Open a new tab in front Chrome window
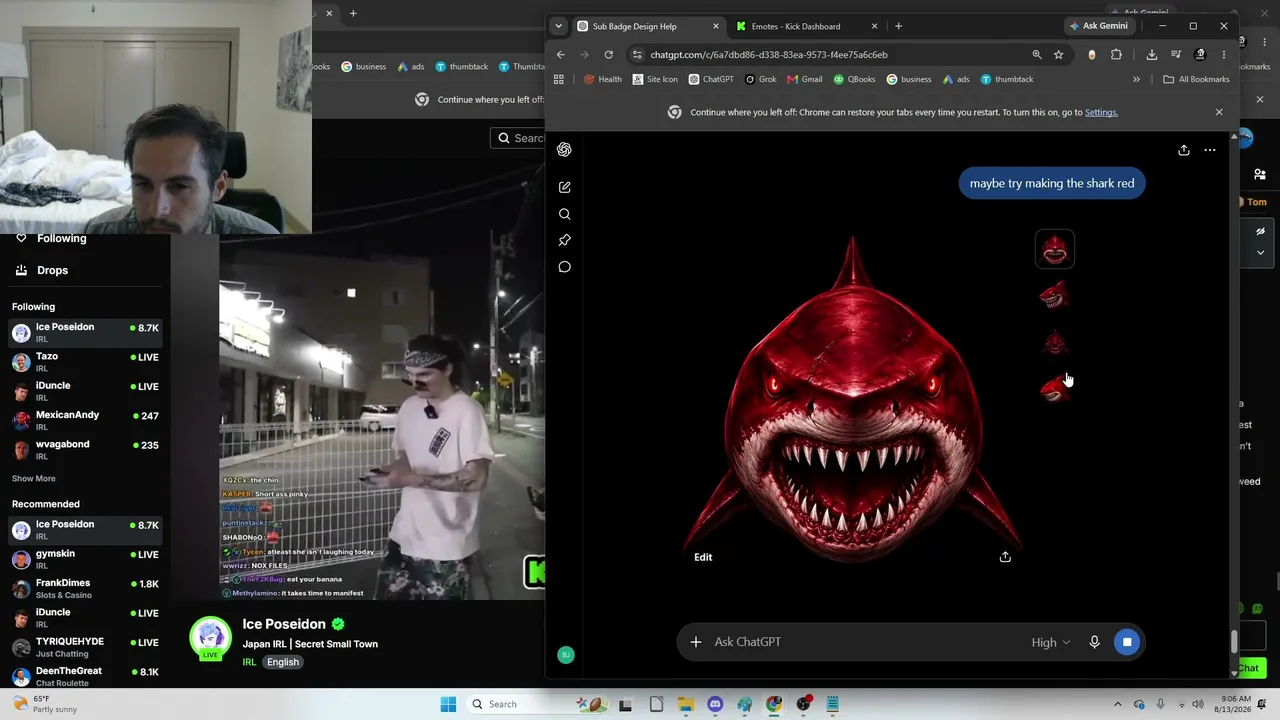This screenshot has height=720, width=1280. pyautogui.click(x=898, y=26)
